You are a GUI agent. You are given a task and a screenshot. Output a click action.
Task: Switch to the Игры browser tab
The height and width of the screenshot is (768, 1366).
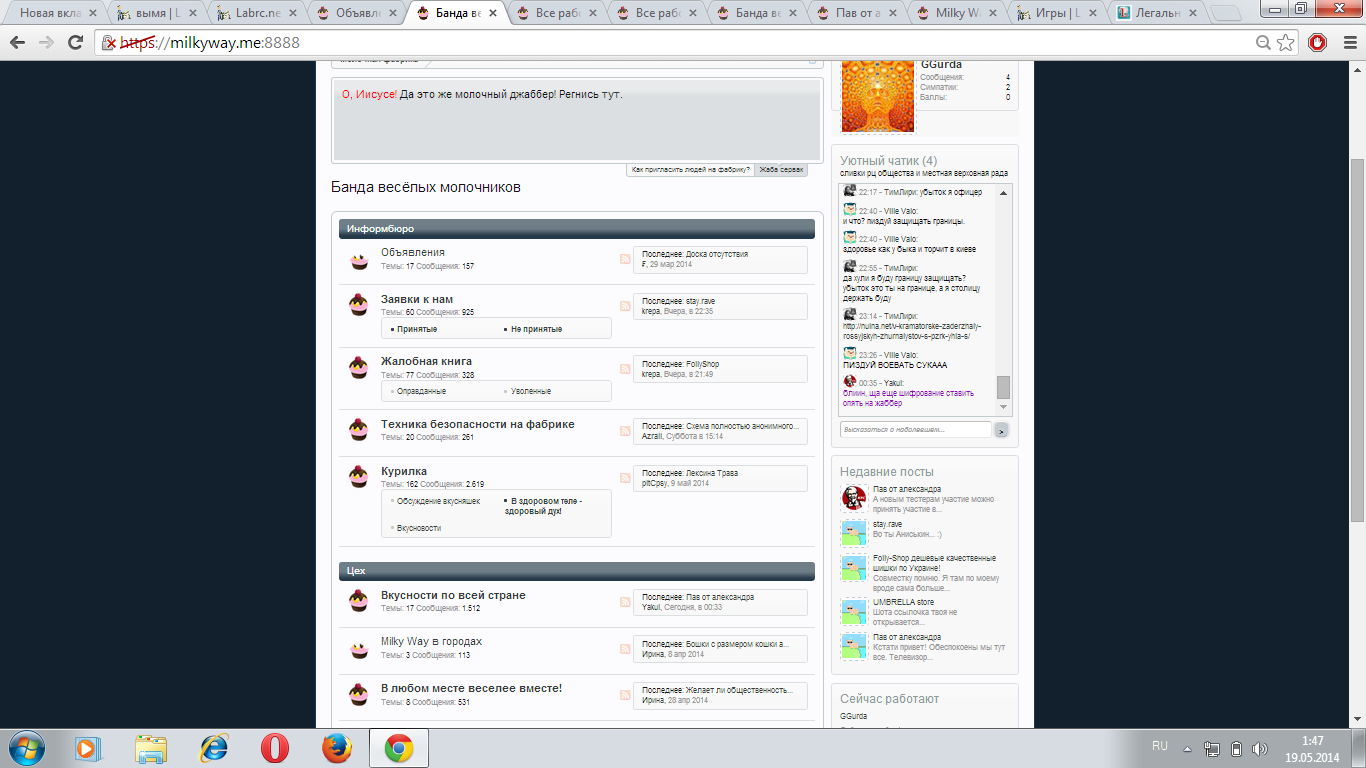pos(1054,13)
